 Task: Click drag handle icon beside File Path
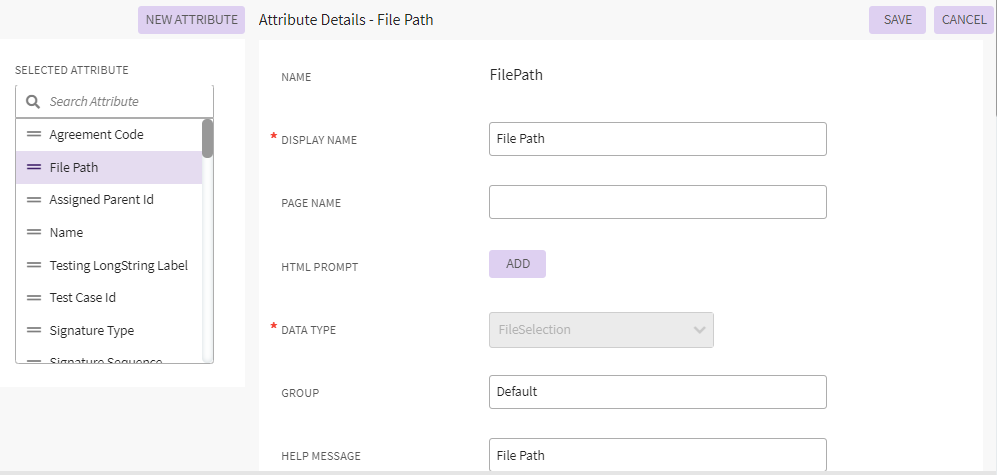coord(34,167)
